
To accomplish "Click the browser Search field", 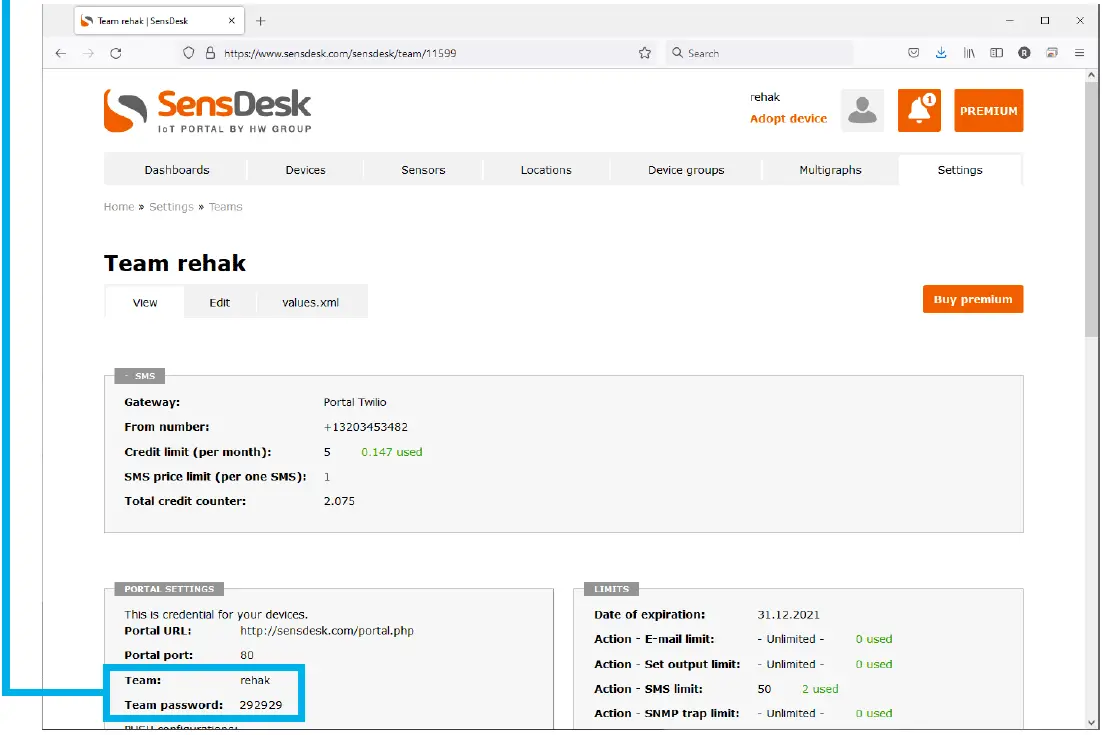I will (x=760, y=53).
